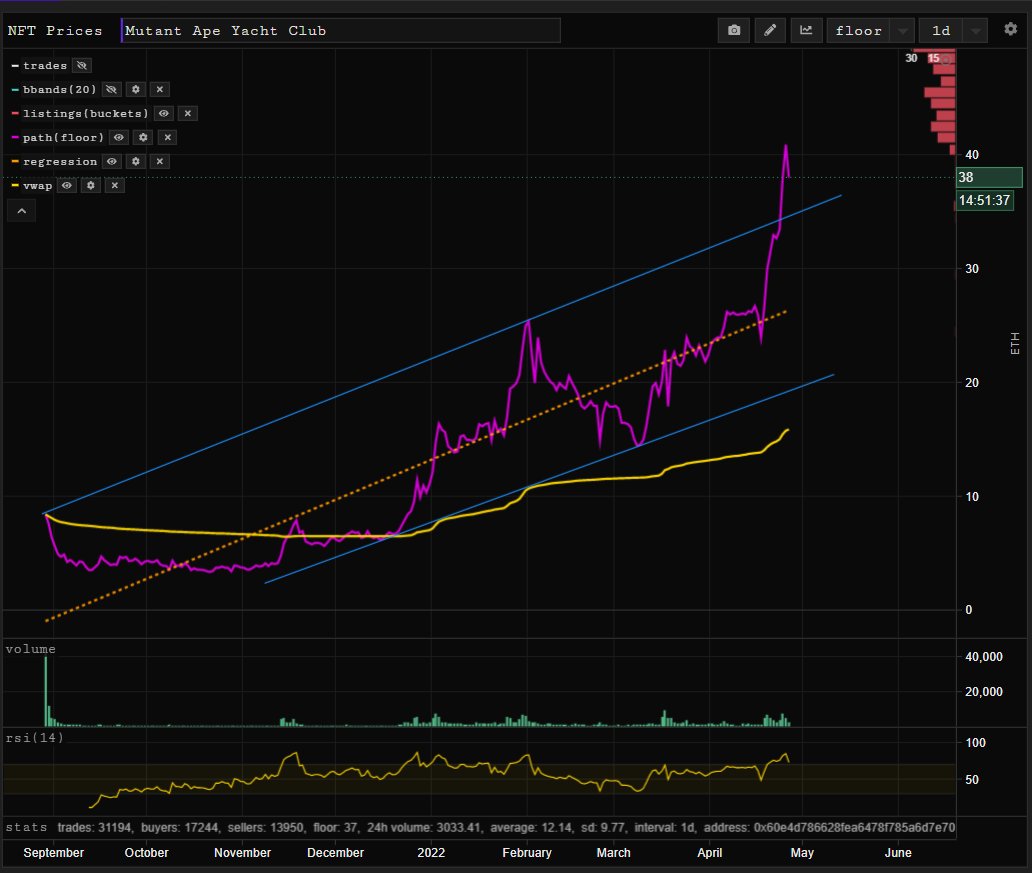The height and width of the screenshot is (873, 1032).
Task: Select the pencil drawing tool
Action: pos(769,30)
